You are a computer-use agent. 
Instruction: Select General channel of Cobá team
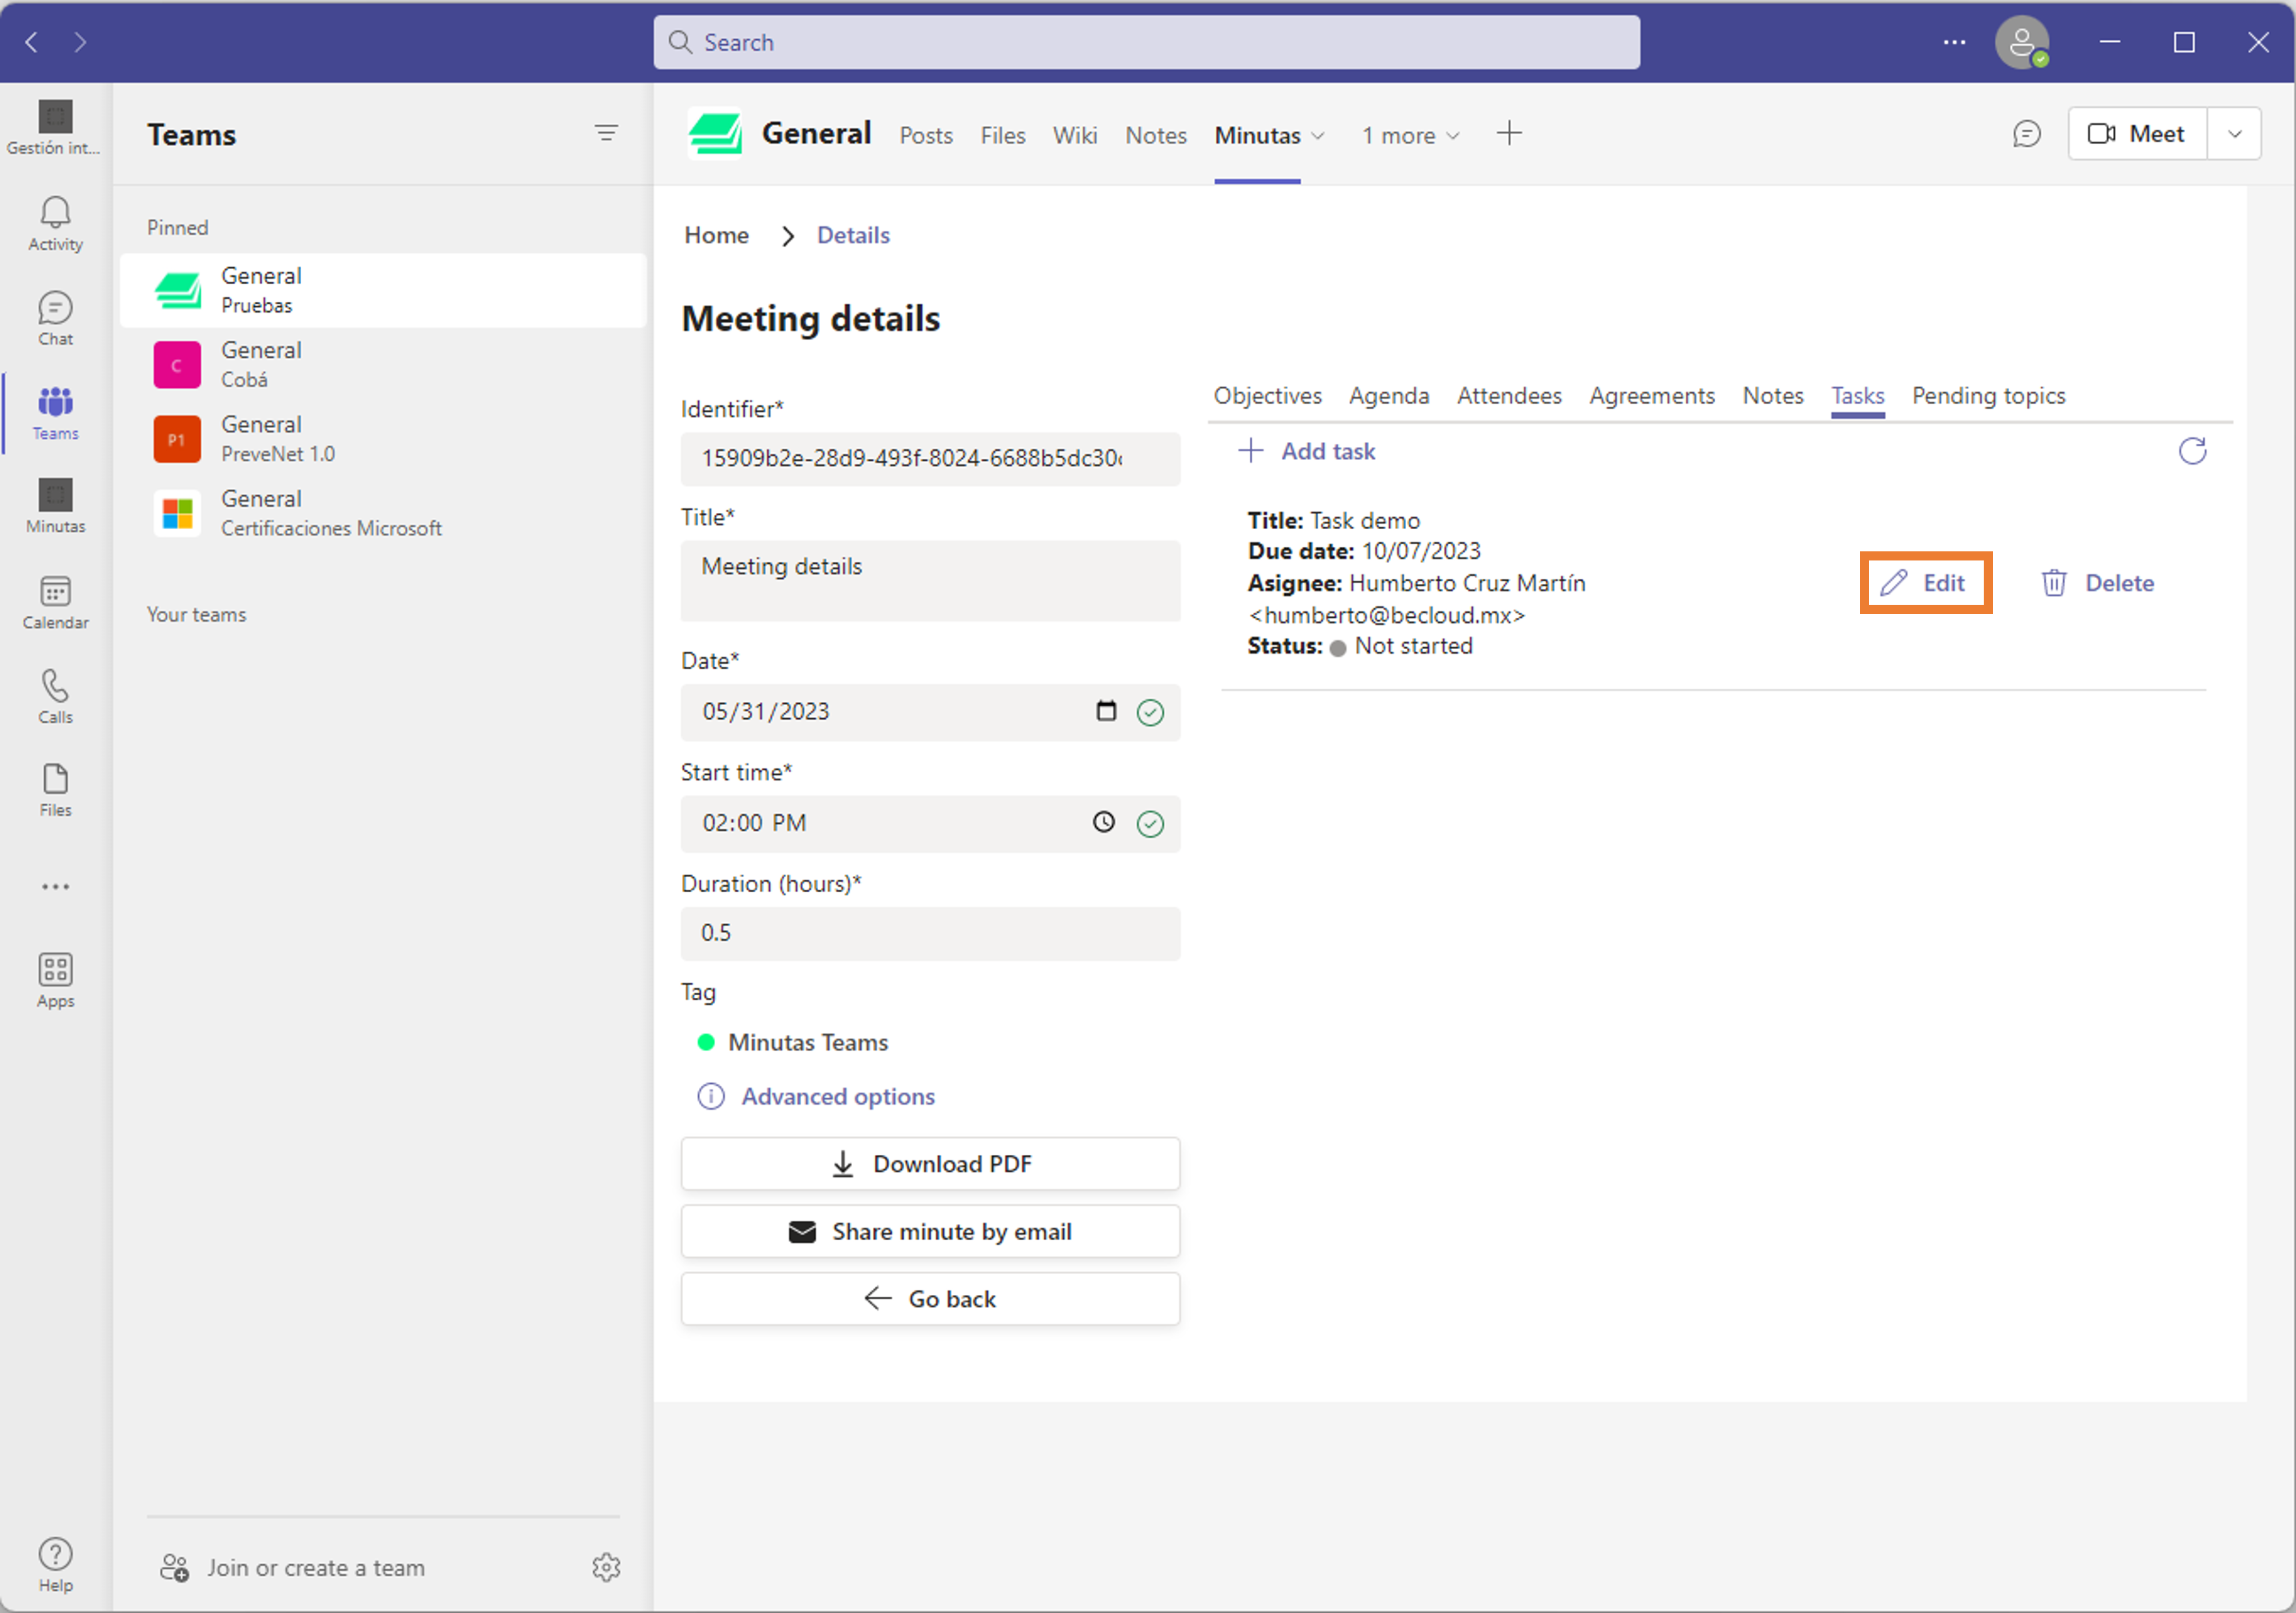pos(383,365)
